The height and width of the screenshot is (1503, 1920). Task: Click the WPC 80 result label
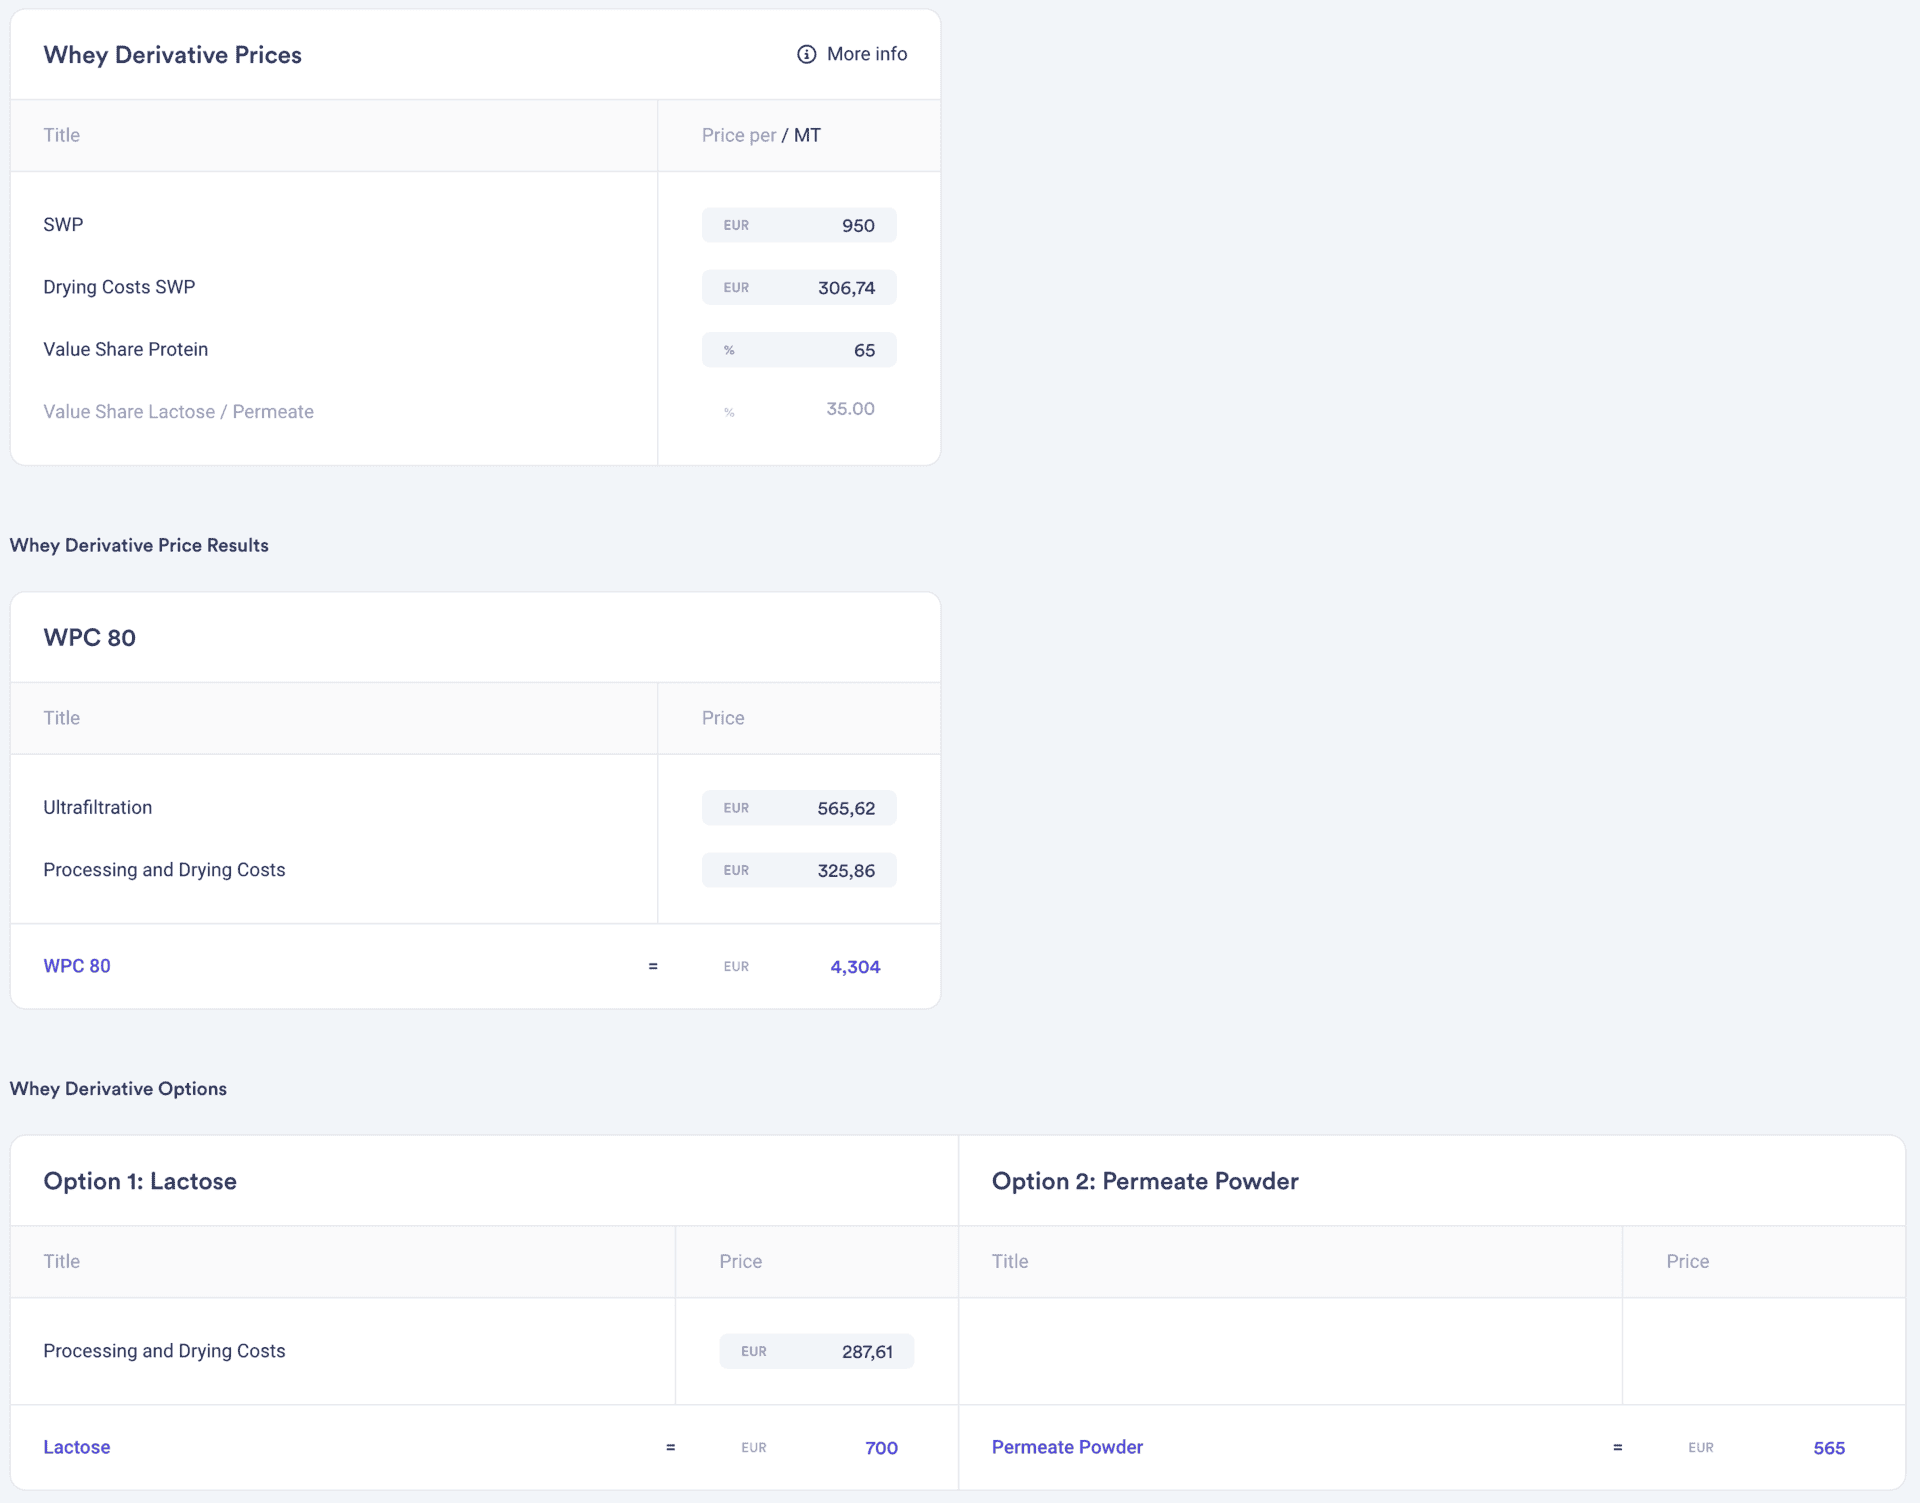(77, 966)
